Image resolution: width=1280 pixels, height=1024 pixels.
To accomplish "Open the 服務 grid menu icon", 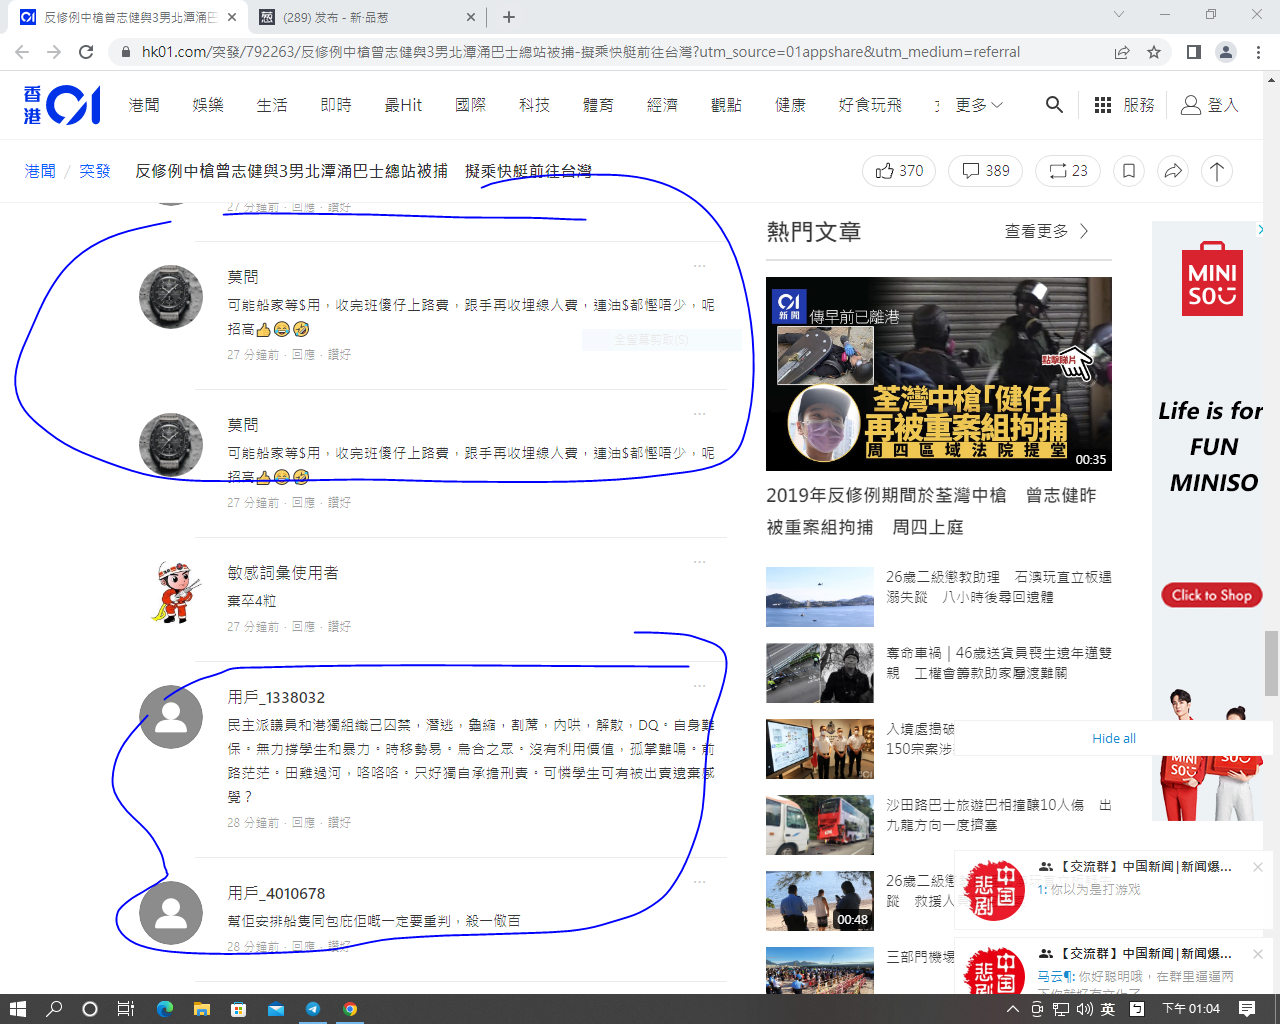I will tap(1103, 104).
